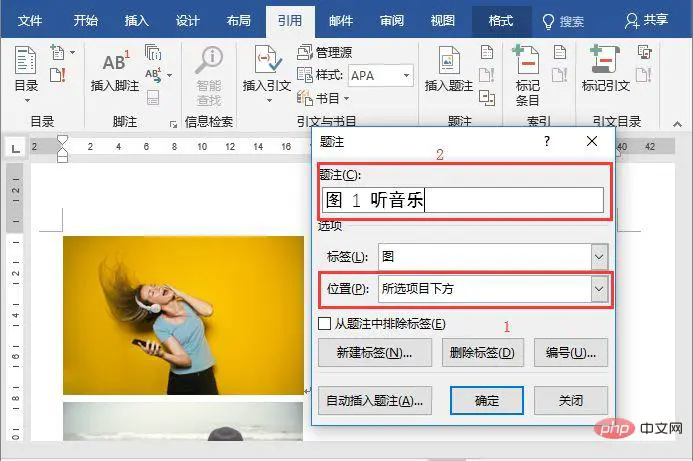The width and height of the screenshot is (693, 461).
Task: Click Insert Table of Figures icon
Action: 487,52
